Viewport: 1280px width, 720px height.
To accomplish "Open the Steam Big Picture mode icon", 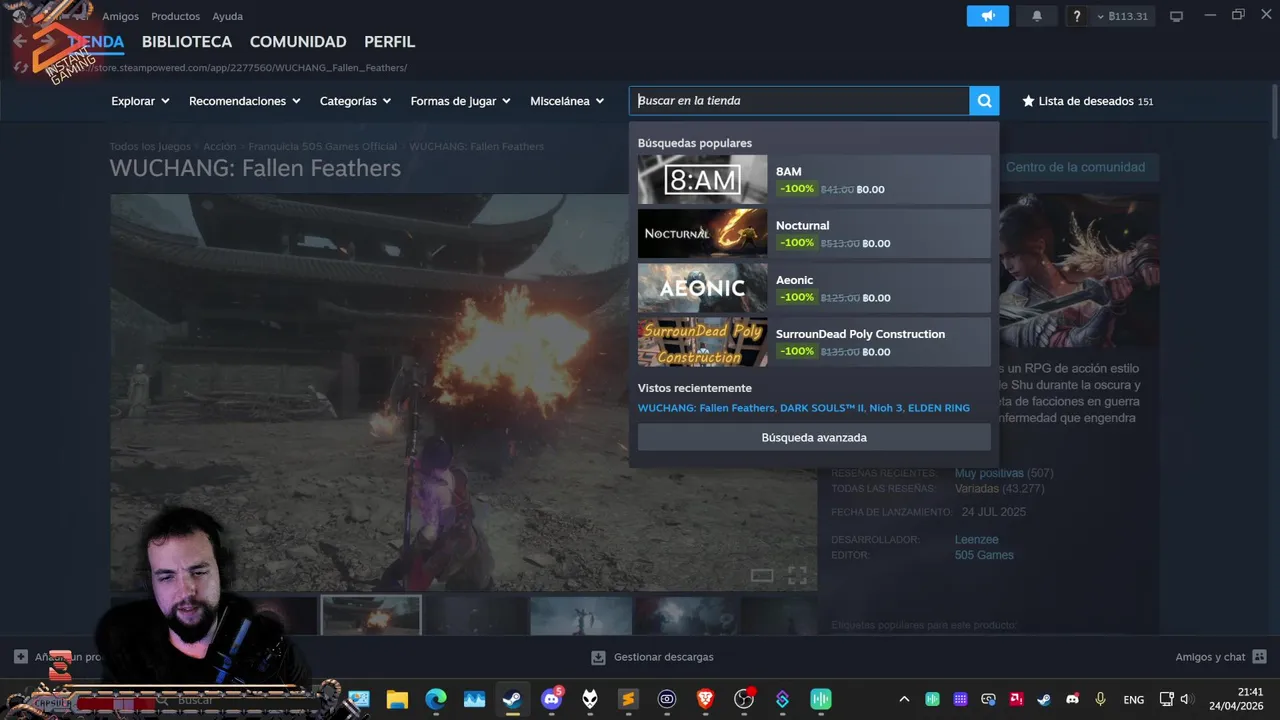I will [1176, 16].
